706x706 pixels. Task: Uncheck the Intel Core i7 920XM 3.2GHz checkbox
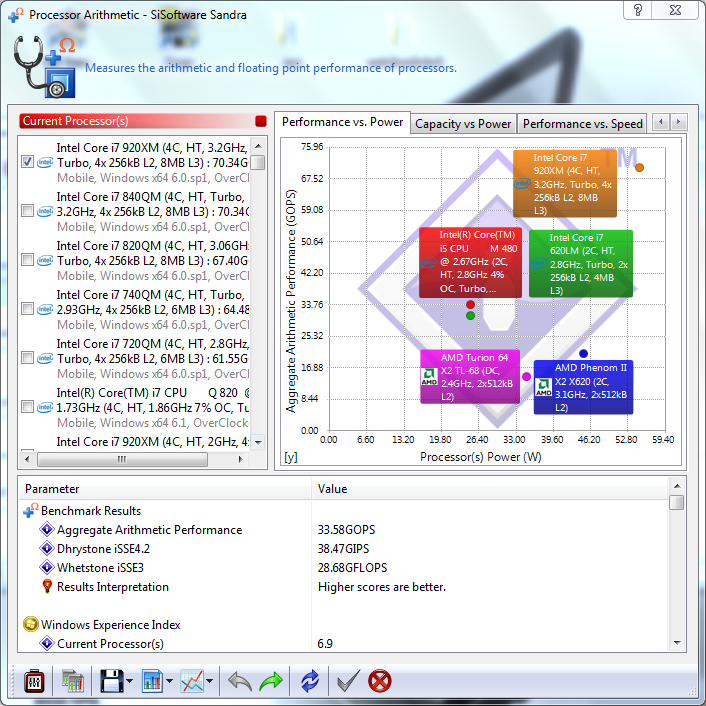tap(27, 162)
